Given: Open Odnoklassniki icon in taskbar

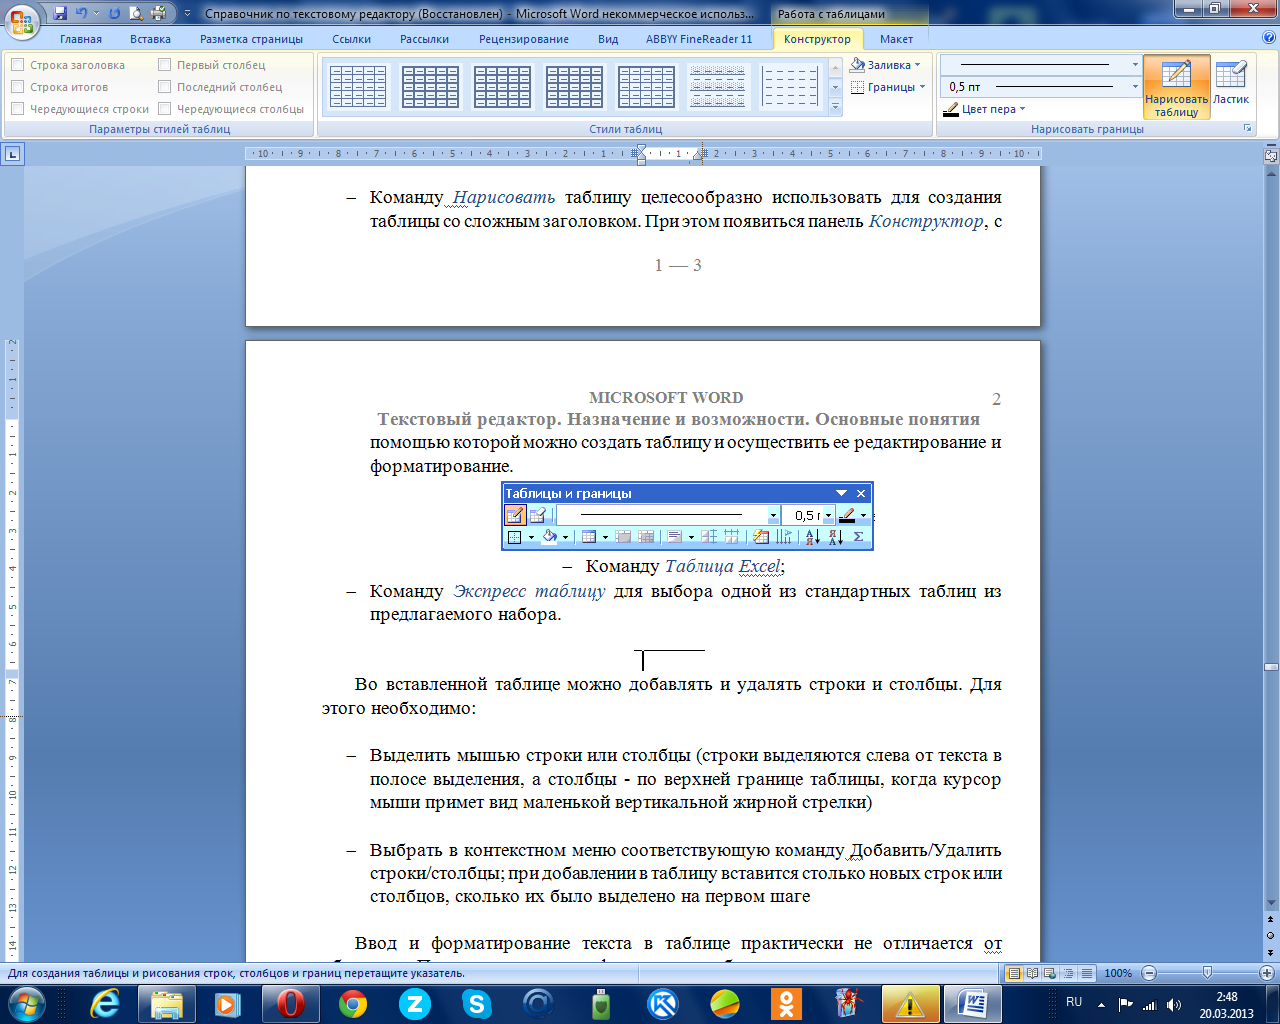Looking at the screenshot, I should coord(787,1003).
